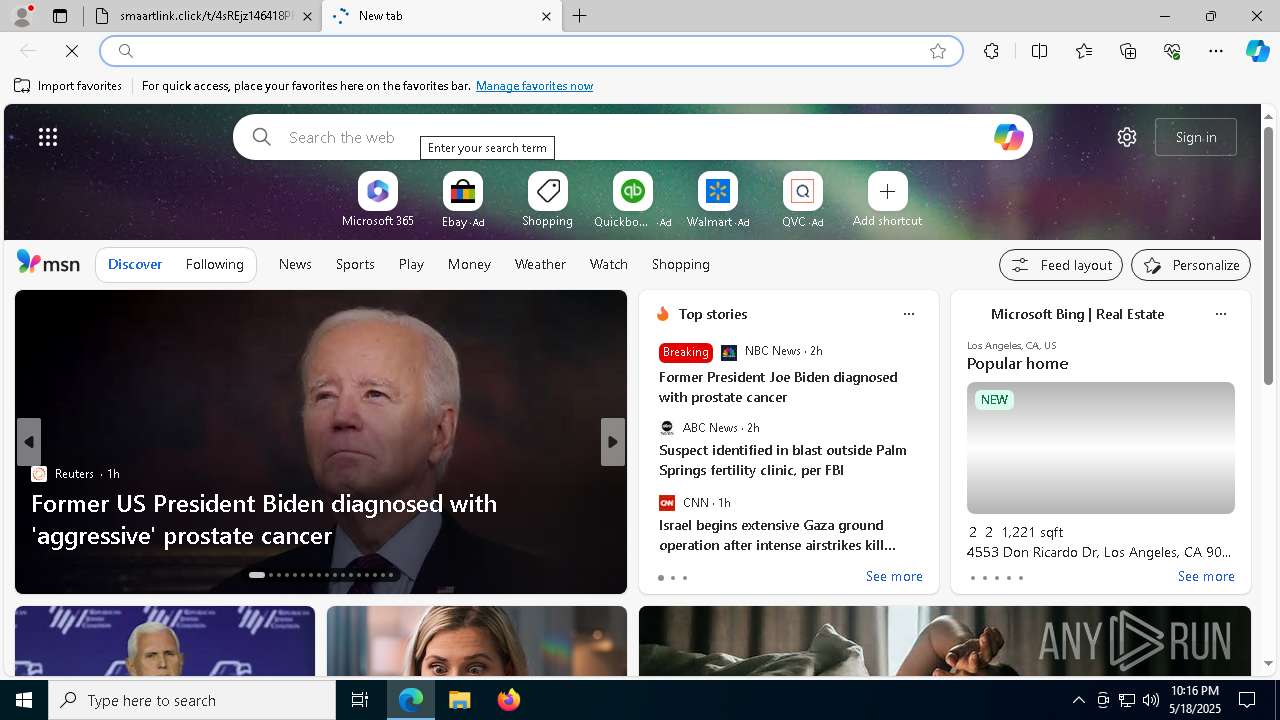Open the Manage favorites now link

tap(534, 86)
